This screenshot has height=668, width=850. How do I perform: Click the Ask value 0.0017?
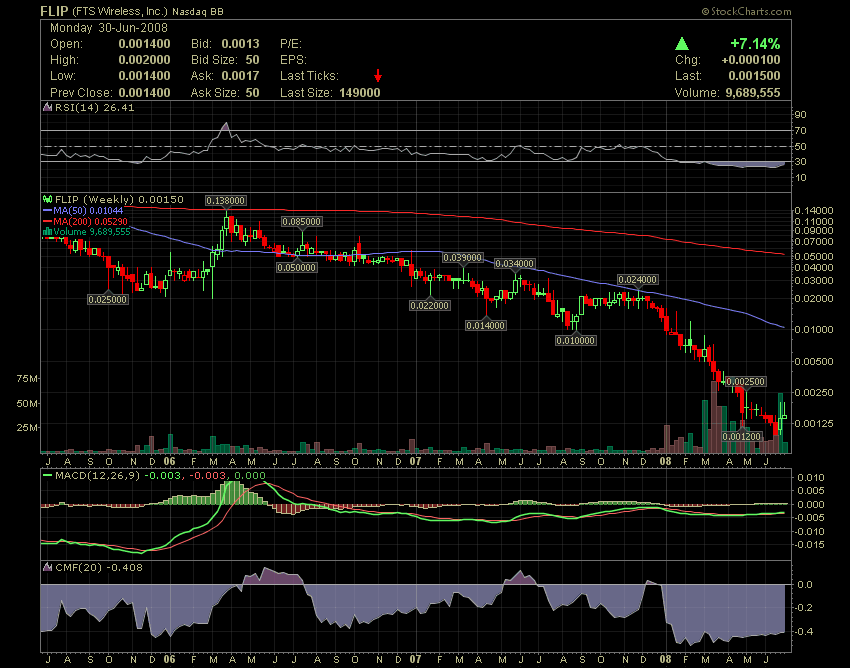click(x=240, y=76)
